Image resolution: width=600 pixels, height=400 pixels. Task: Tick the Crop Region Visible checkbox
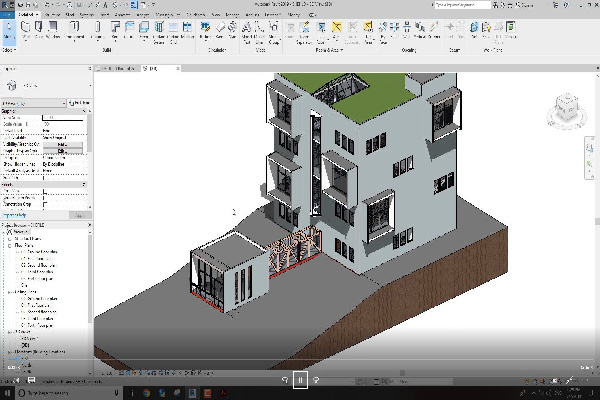coord(44,198)
